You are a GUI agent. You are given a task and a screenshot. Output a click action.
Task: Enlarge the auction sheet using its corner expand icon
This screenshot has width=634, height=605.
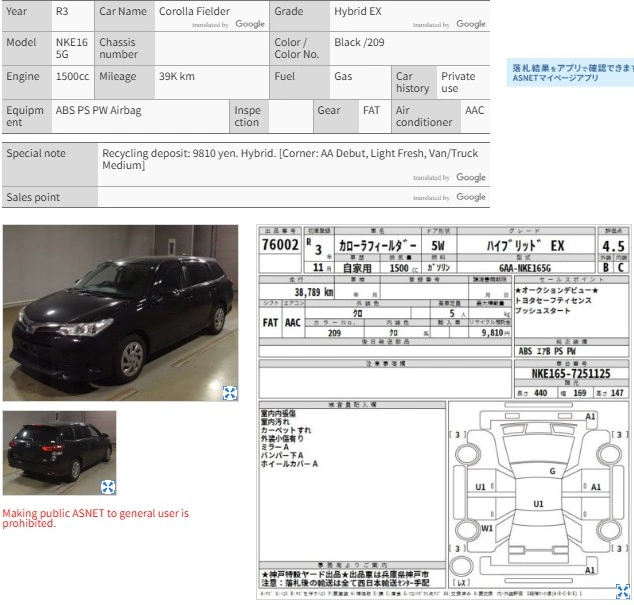click(x=623, y=591)
